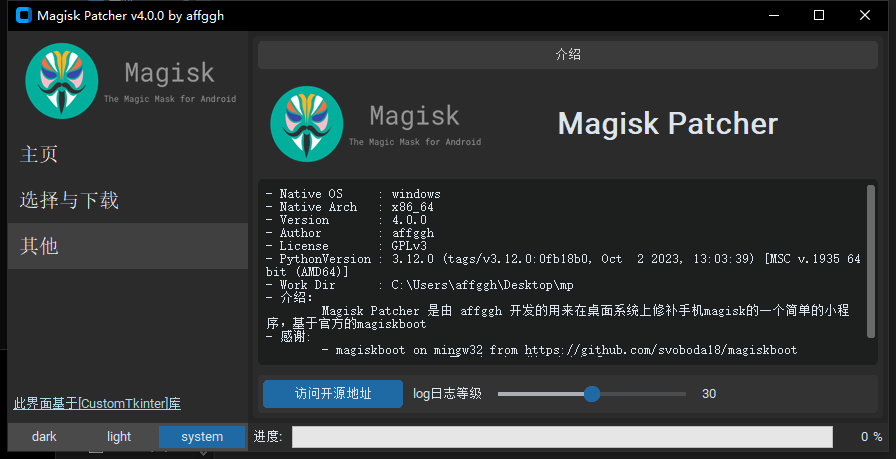Click the 介绍 header tab
This screenshot has width=896, height=459.
(x=568, y=55)
